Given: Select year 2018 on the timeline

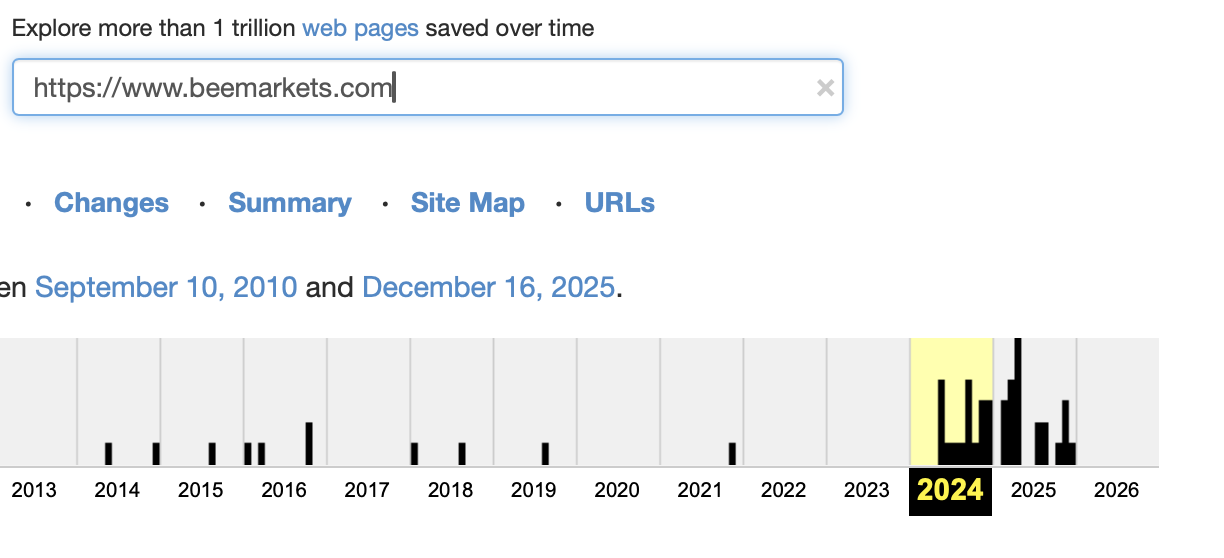Looking at the screenshot, I should pyautogui.click(x=450, y=491).
